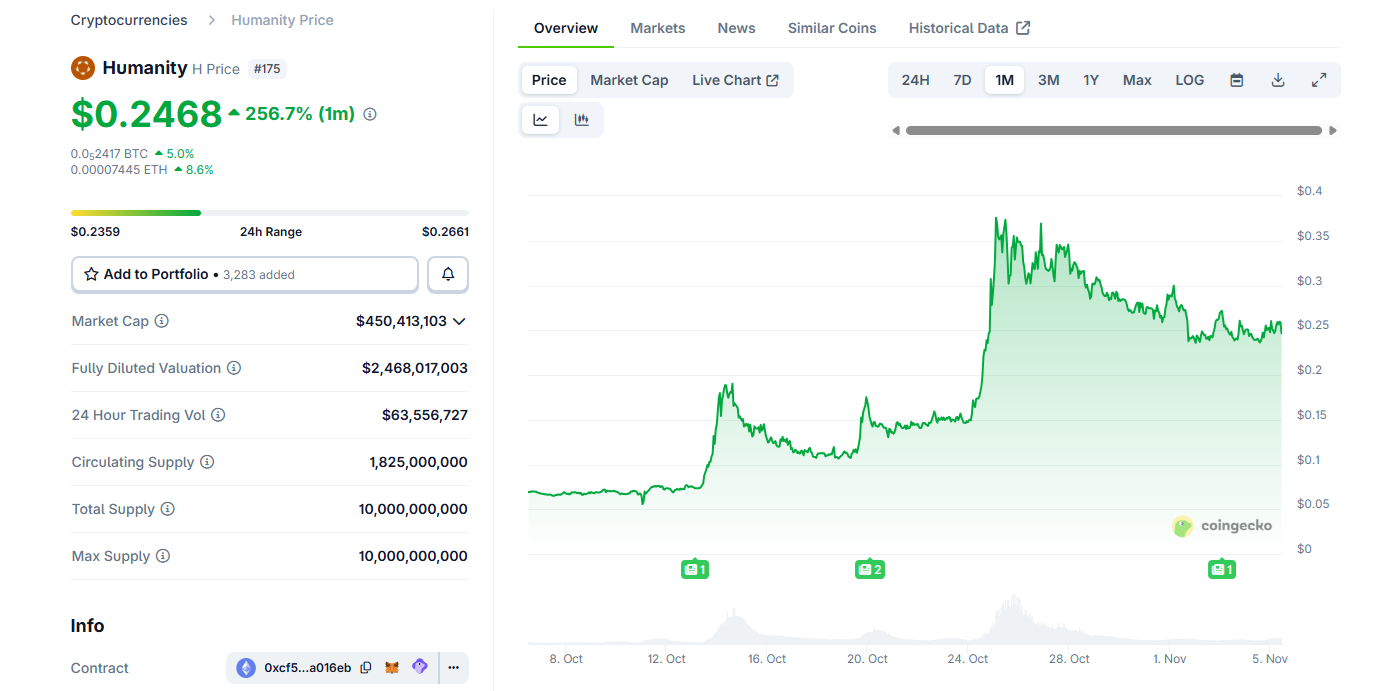Add Humanity to Portfolio
The width and height of the screenshot is (1390, 691).
[245, 274]
